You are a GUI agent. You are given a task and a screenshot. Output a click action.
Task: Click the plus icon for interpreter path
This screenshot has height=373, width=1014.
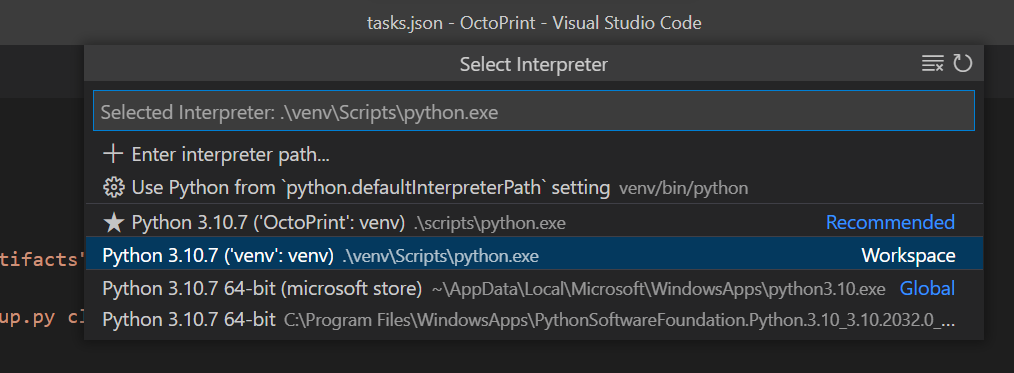[113, 155]
